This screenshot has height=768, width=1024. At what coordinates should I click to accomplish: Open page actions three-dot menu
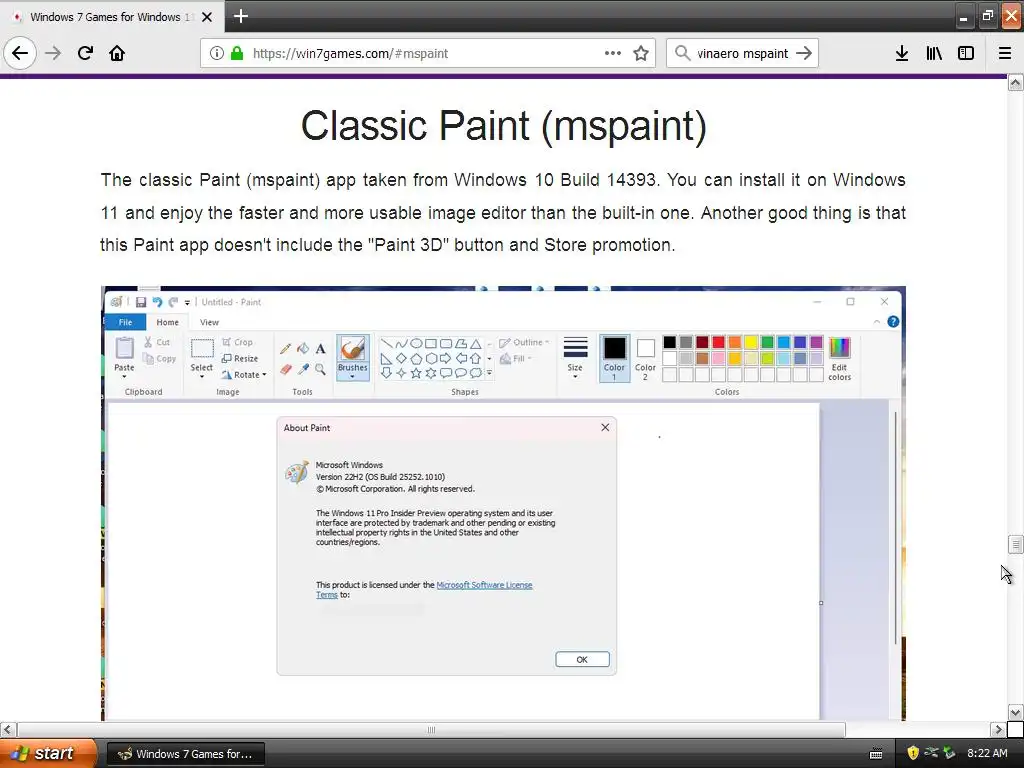613,54
